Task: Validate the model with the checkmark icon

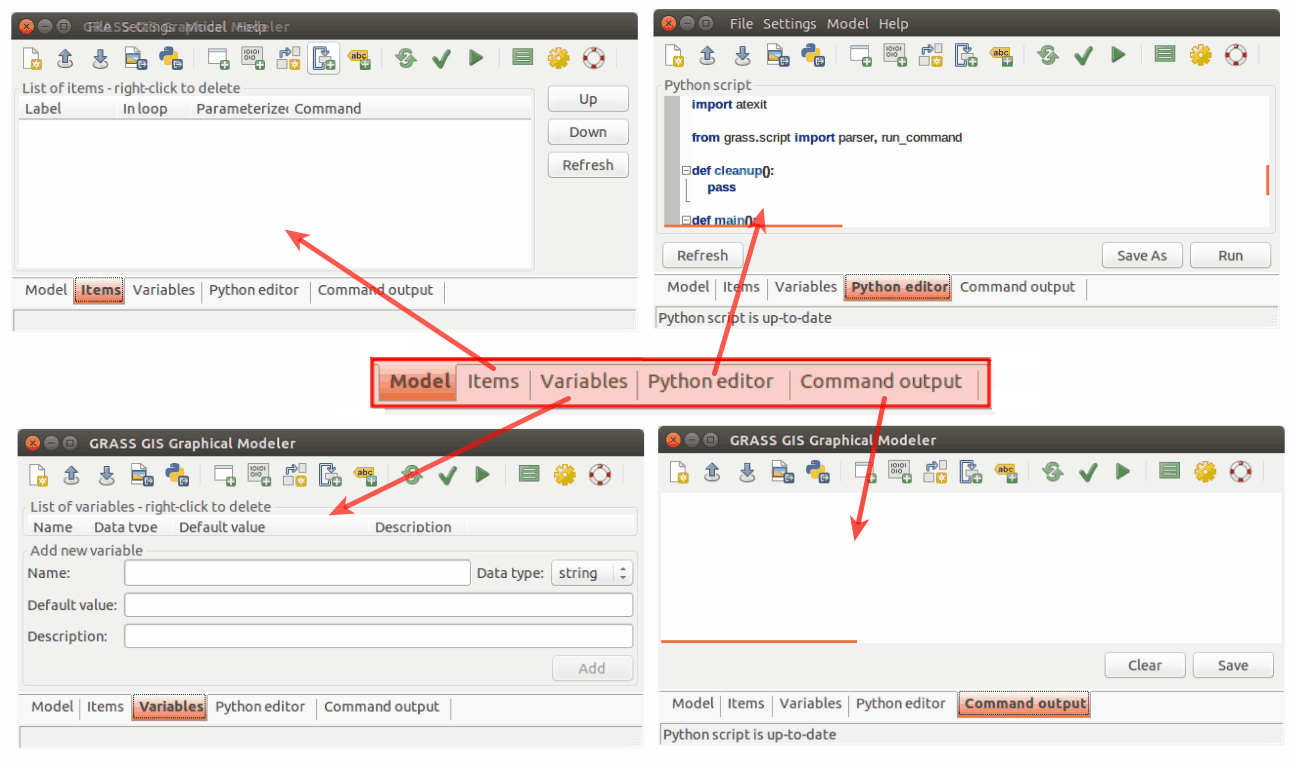Action: (x=441, y=58)
